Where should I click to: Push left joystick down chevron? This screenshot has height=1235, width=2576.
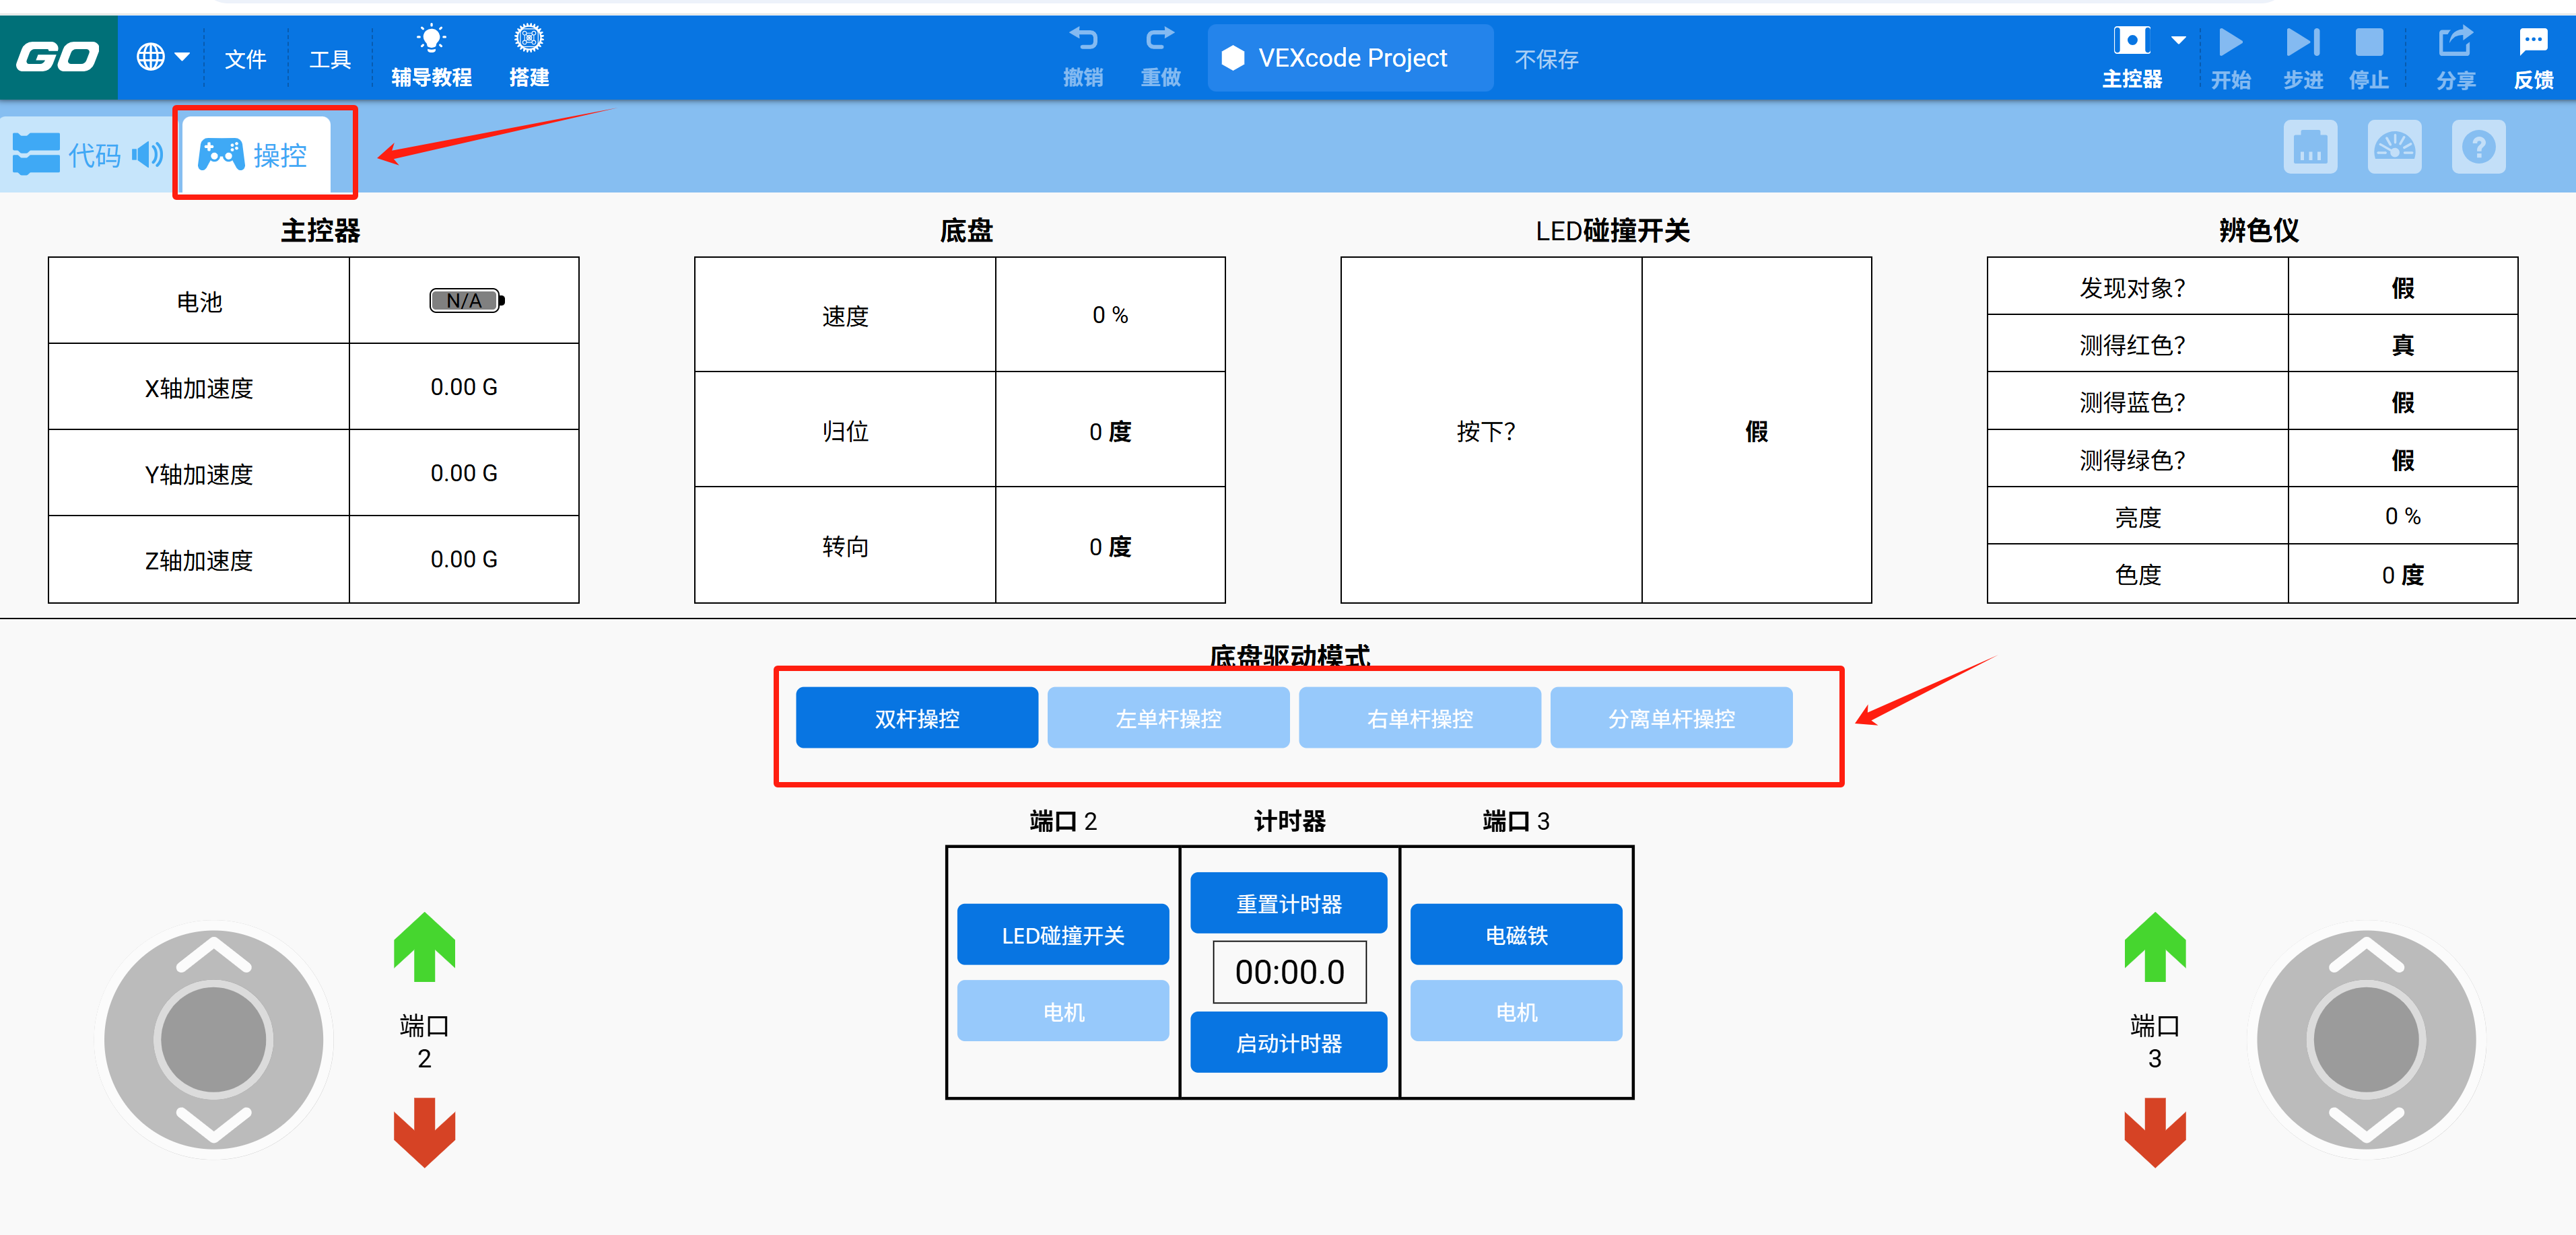tap(213, 1125)
